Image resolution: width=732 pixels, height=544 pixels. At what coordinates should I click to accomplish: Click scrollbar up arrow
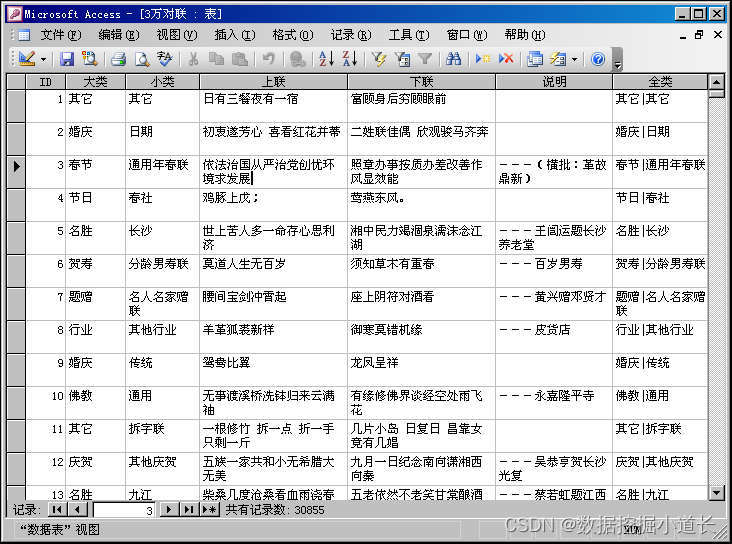(x=716, y=83)
